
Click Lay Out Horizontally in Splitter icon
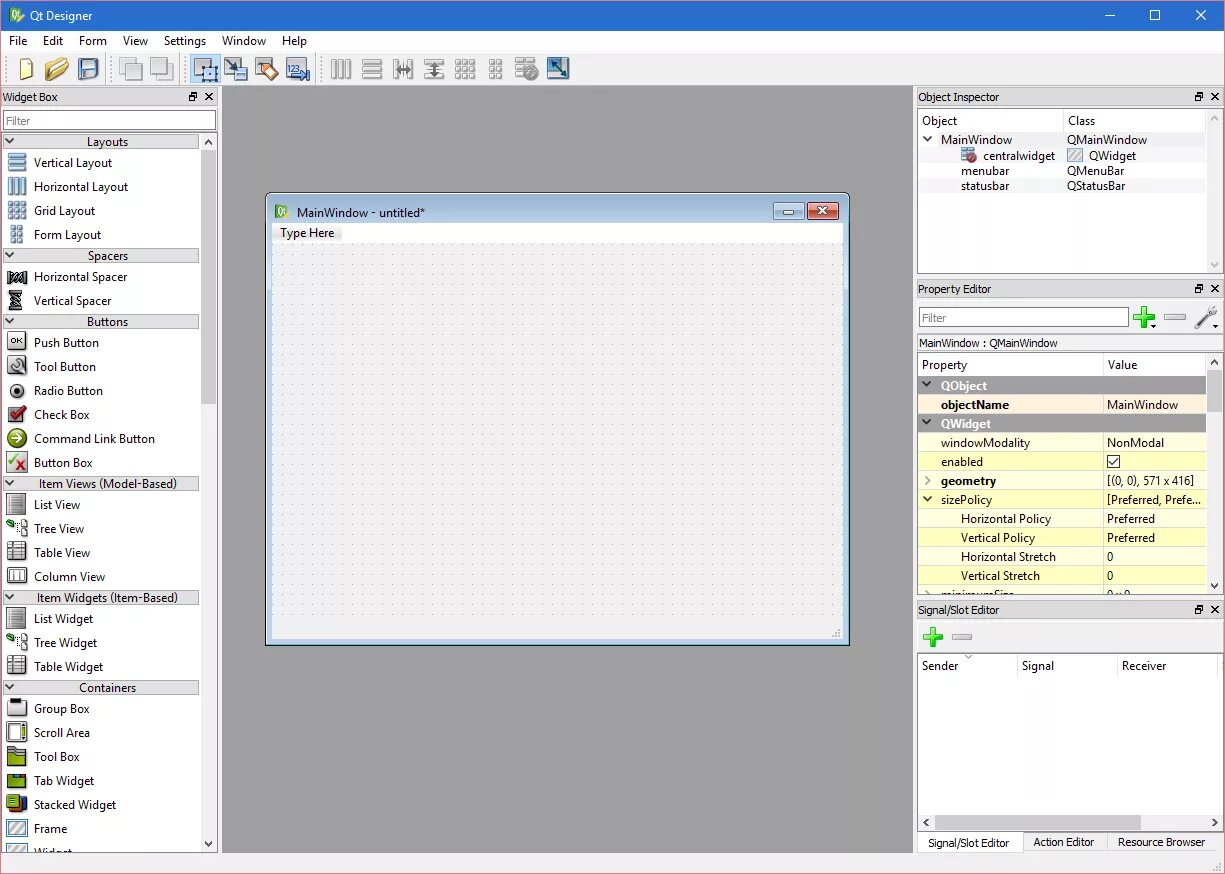click(403, 69)
